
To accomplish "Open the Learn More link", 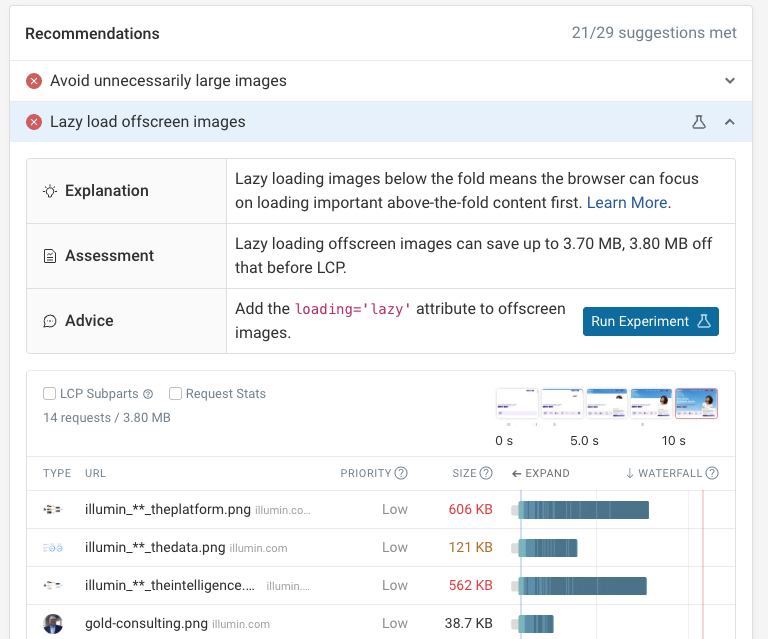I will 627,203.
